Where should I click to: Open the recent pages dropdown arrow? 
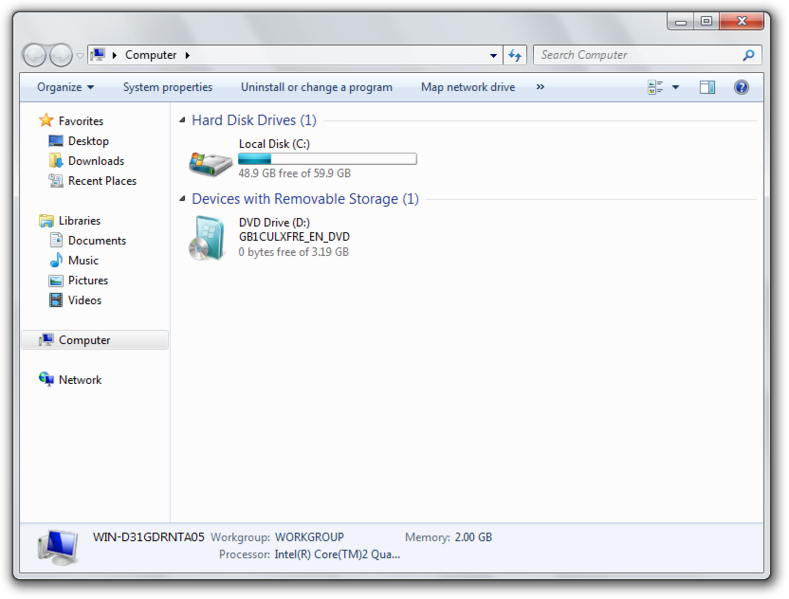click(80, 56)
